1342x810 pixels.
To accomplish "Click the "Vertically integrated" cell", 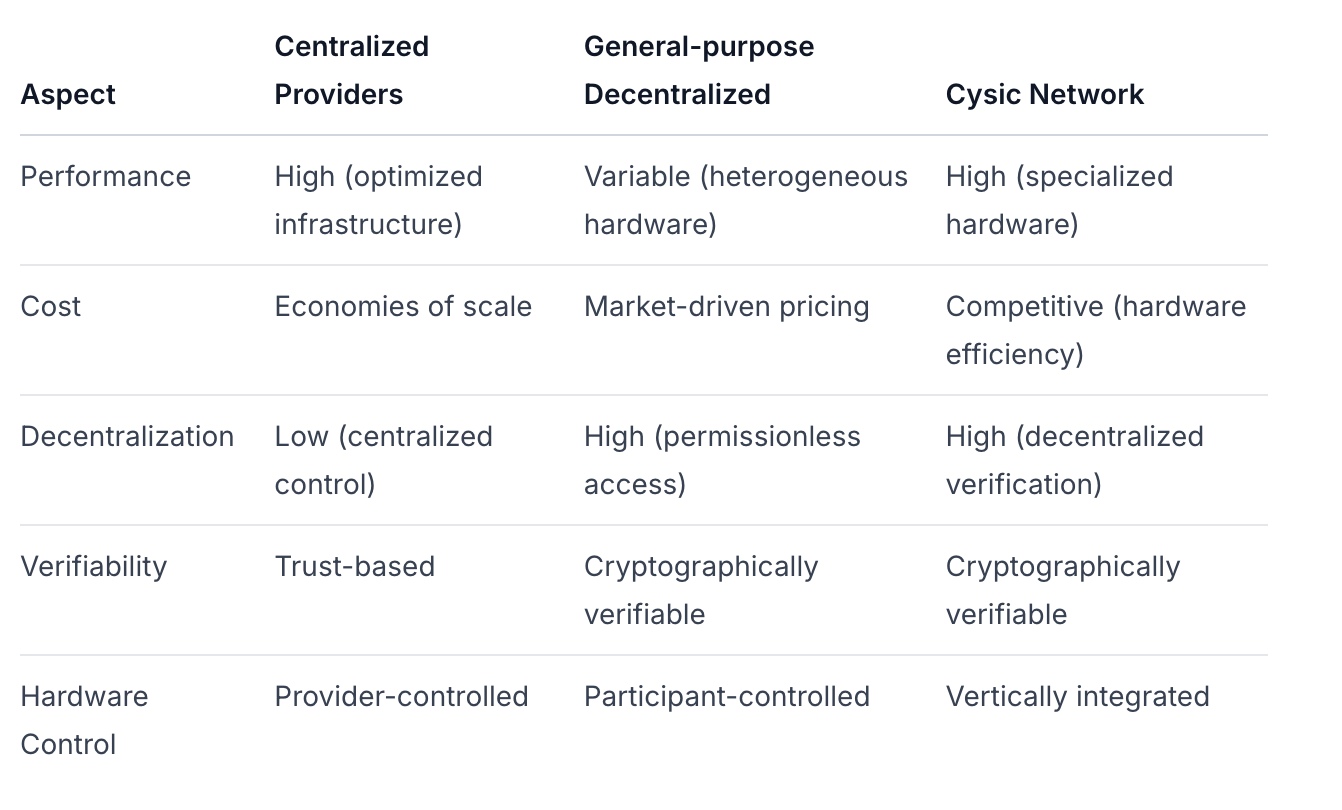I will pyautogui.click(x=1077, y=697).
